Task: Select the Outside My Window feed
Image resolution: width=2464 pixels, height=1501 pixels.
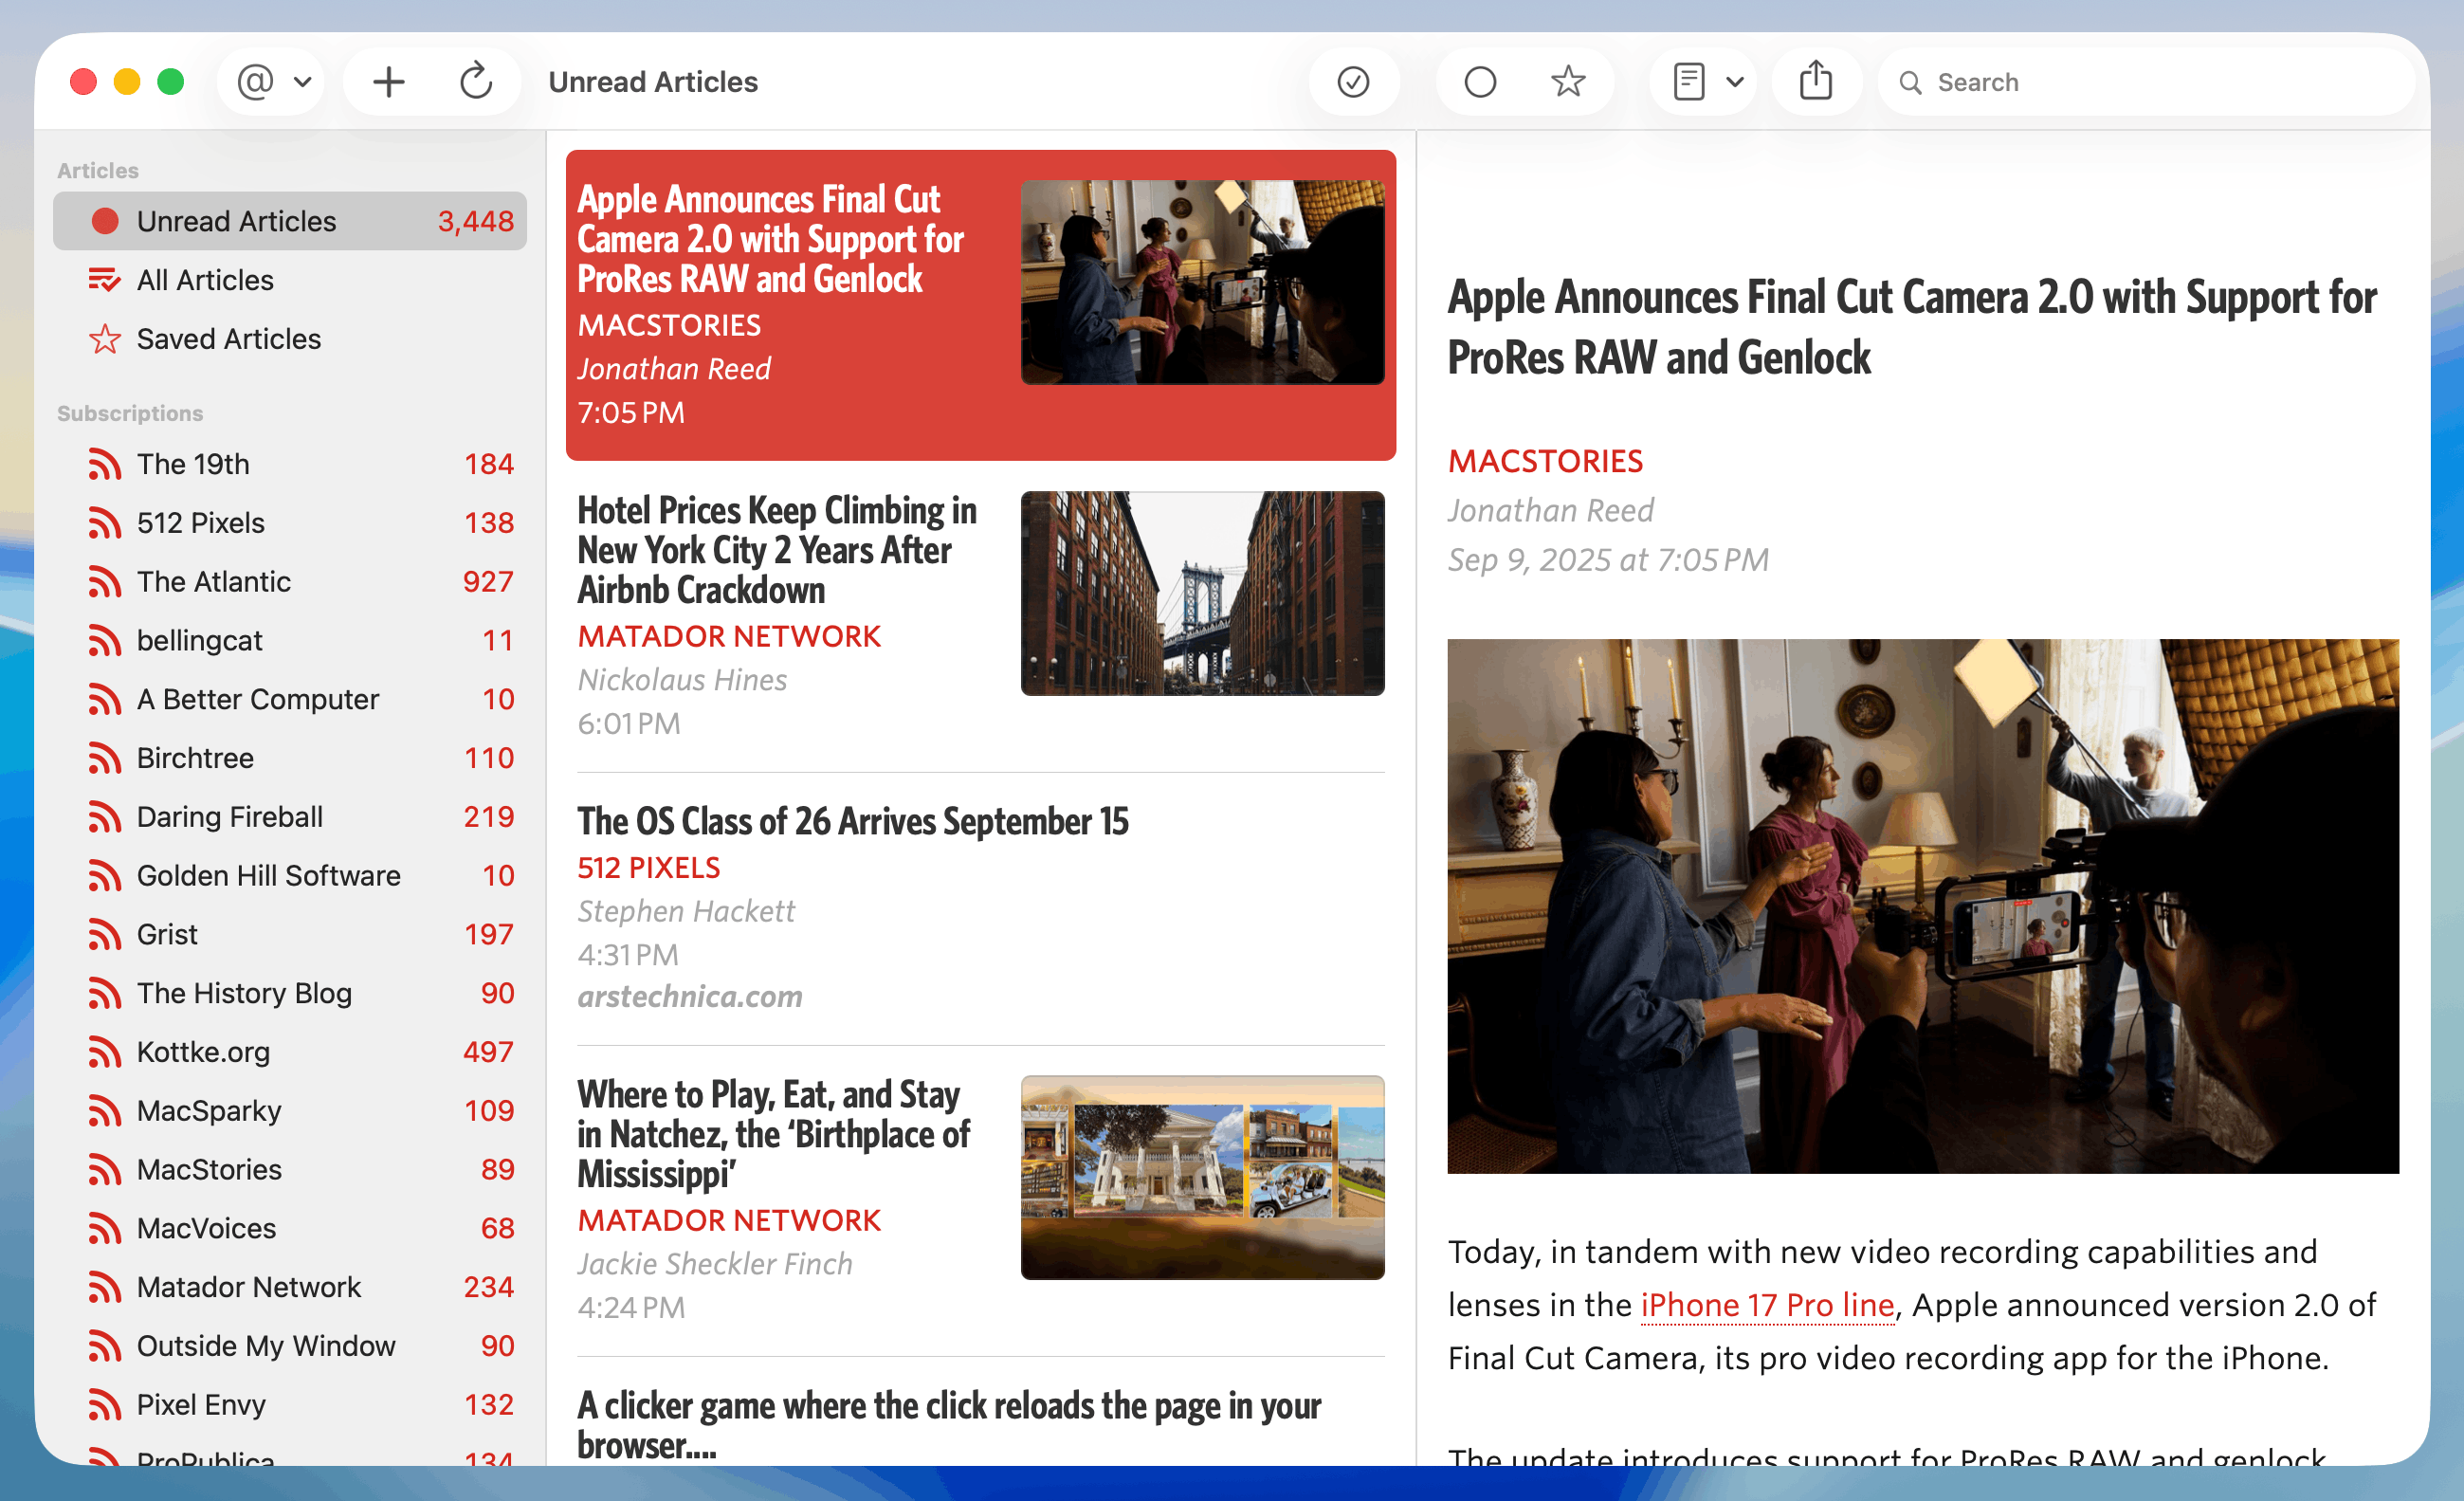Action: pos(289,1345)
